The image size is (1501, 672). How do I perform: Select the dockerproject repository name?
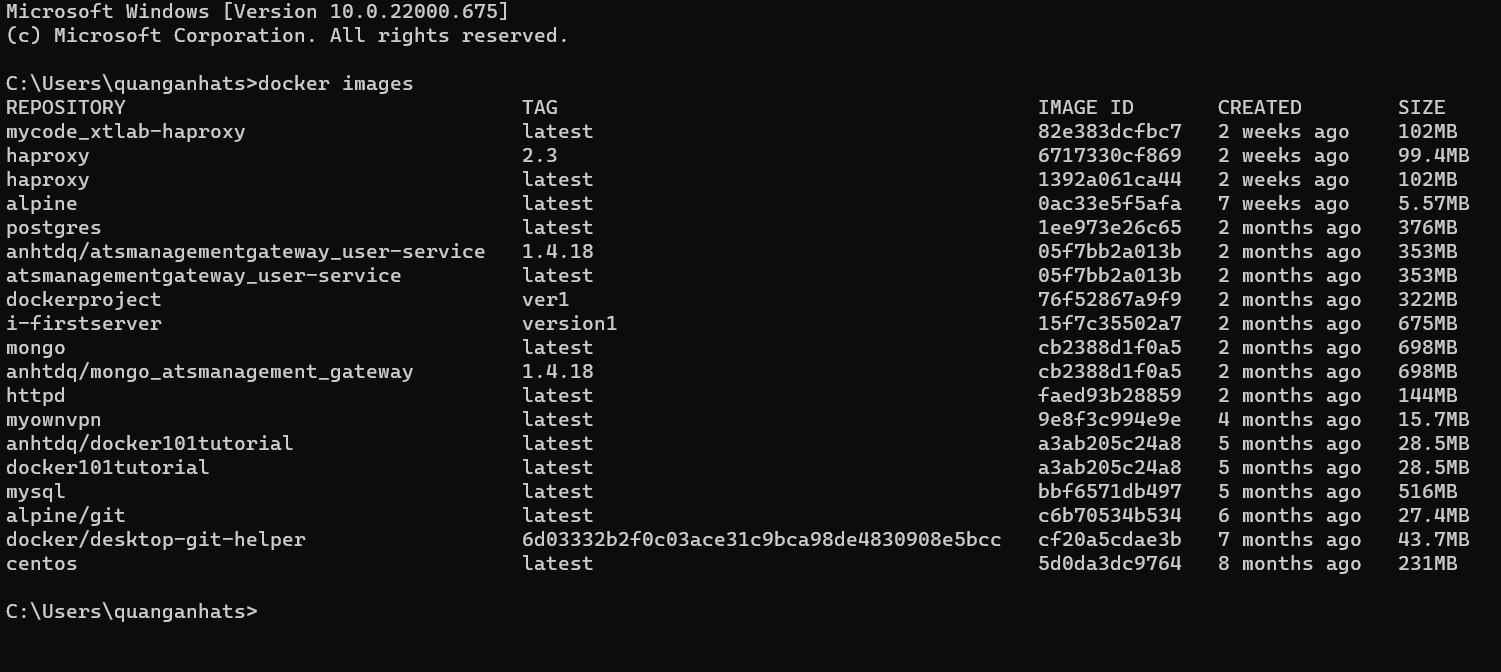[83, 300]
